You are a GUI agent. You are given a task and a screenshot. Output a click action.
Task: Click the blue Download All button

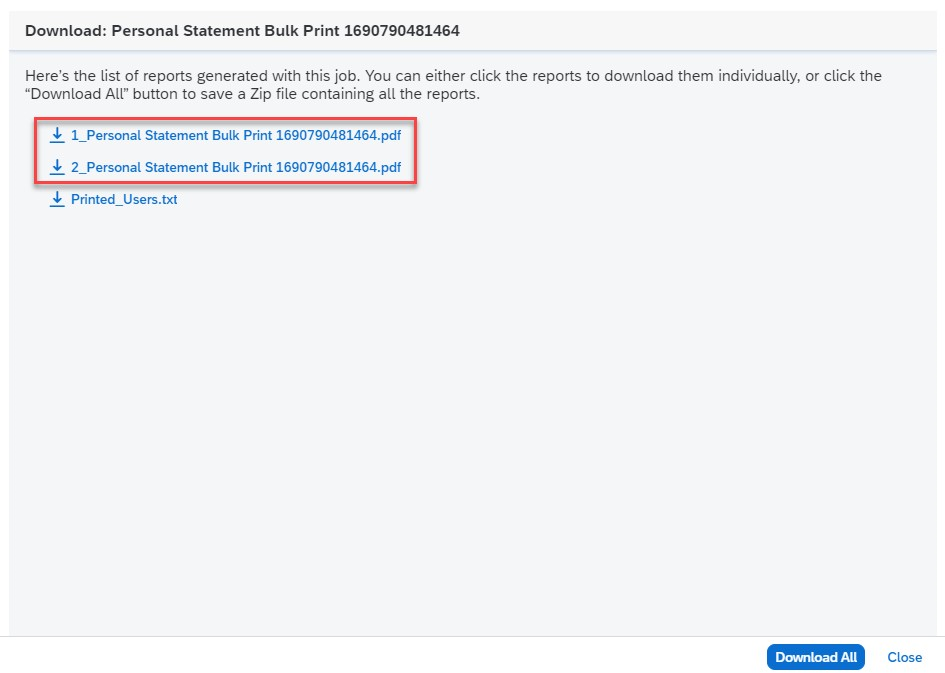click(x=815, y=657)
